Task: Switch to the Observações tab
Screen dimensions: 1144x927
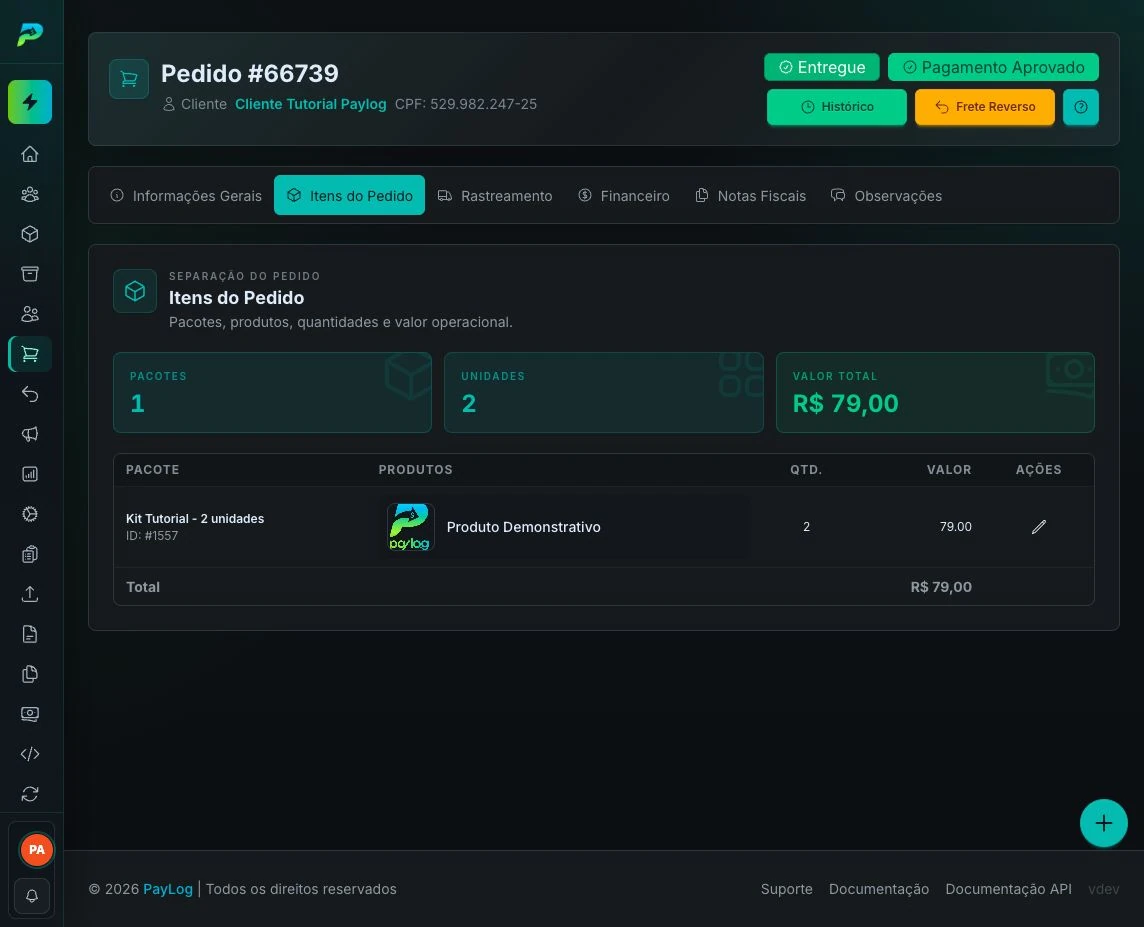Action: pos(886,195)
